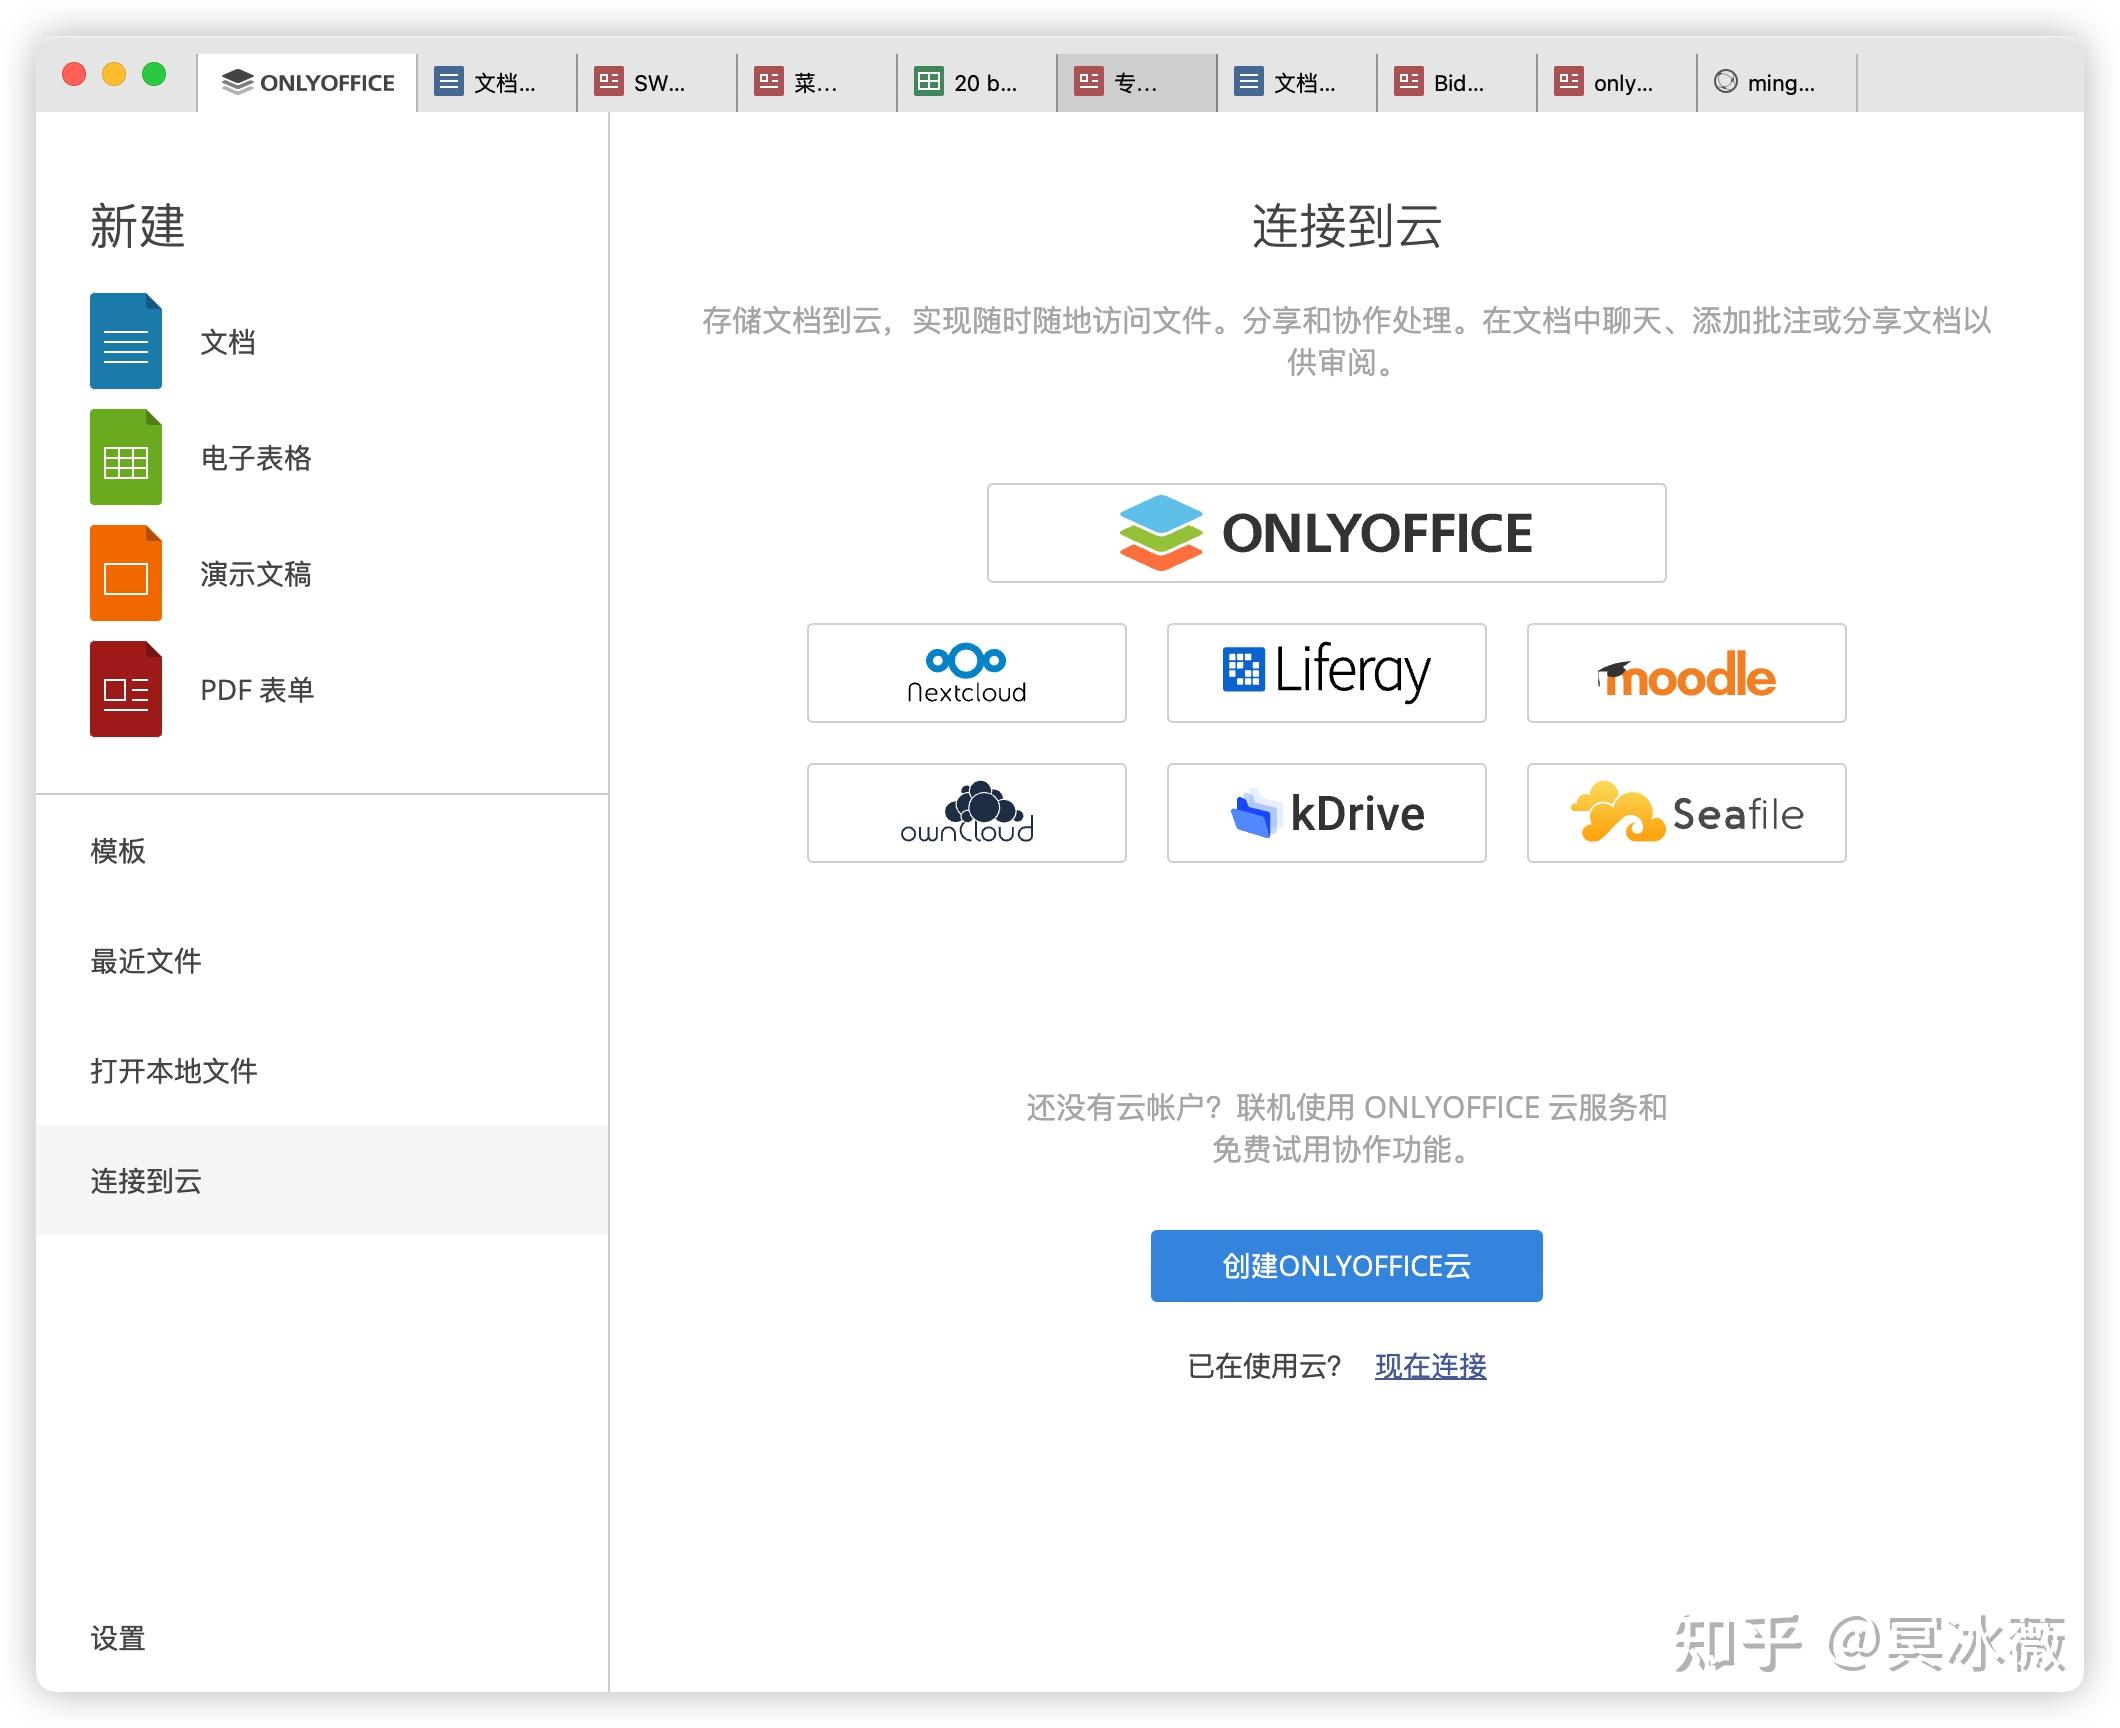2120x1728 pixels.
Task: Switch to the ONLYOFFICE start tab
Action: (306, 82)
